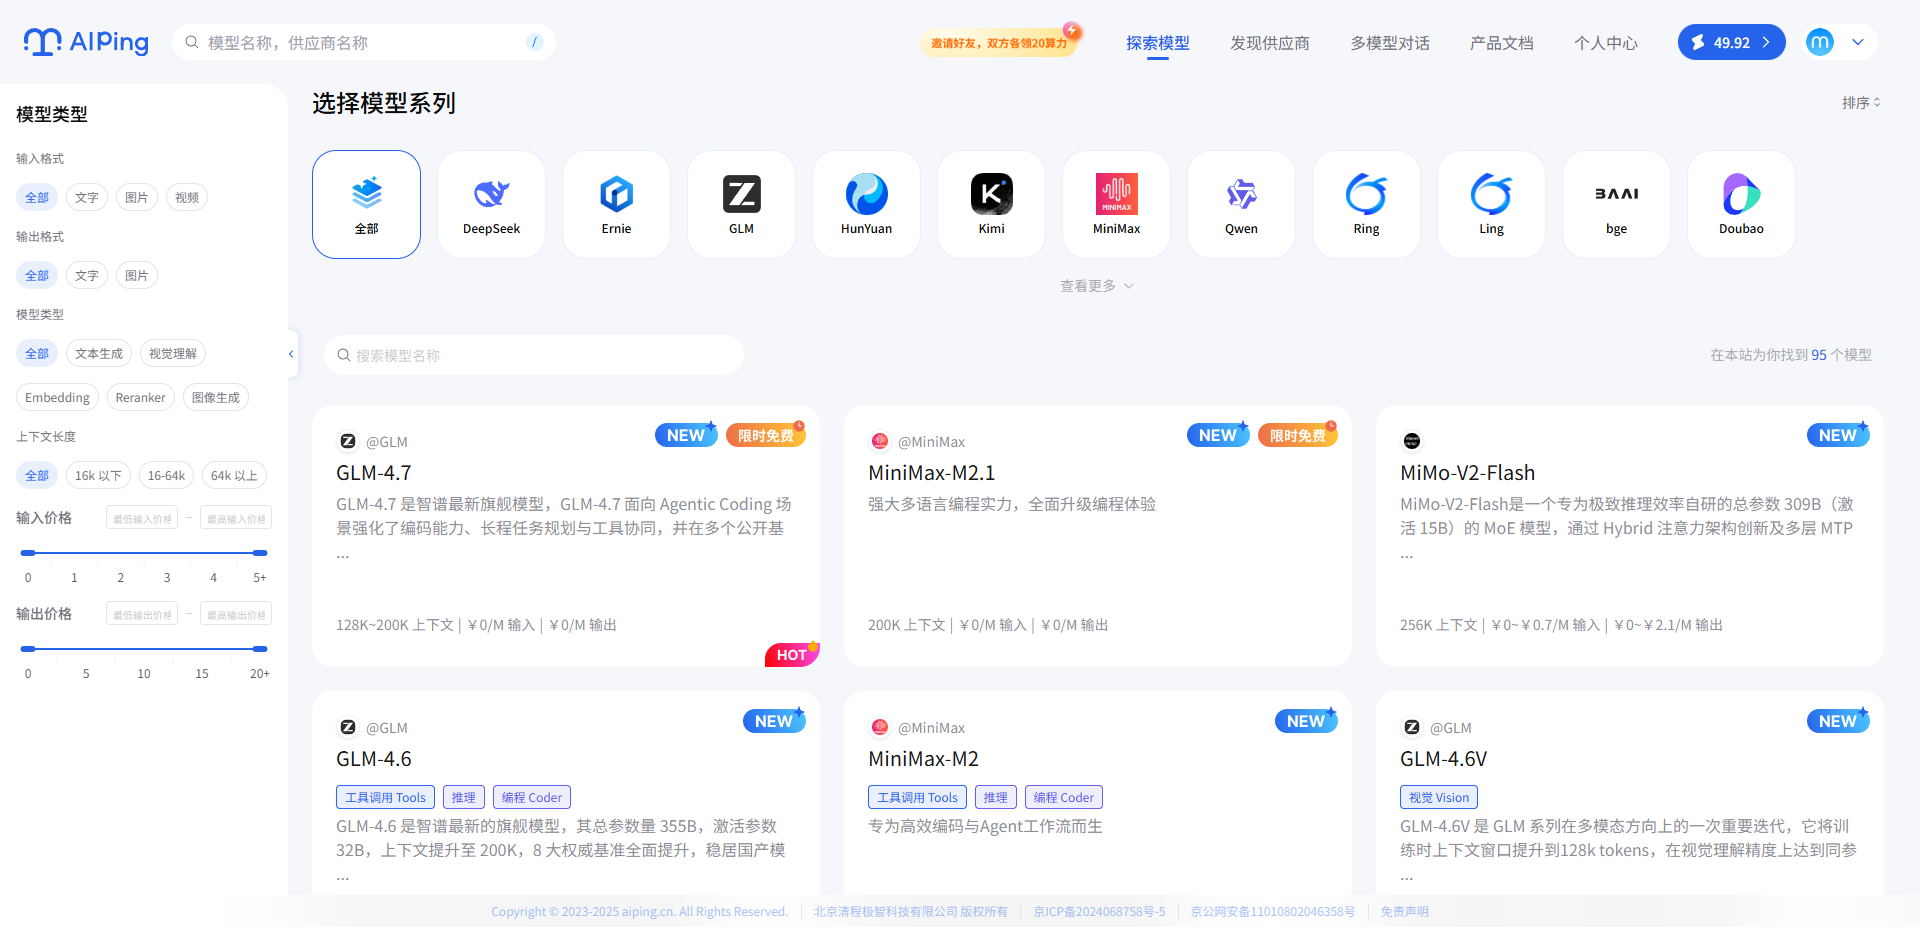Choose the bge series icon
This screenshot has height=927, width=1920.
point(1616,193)
